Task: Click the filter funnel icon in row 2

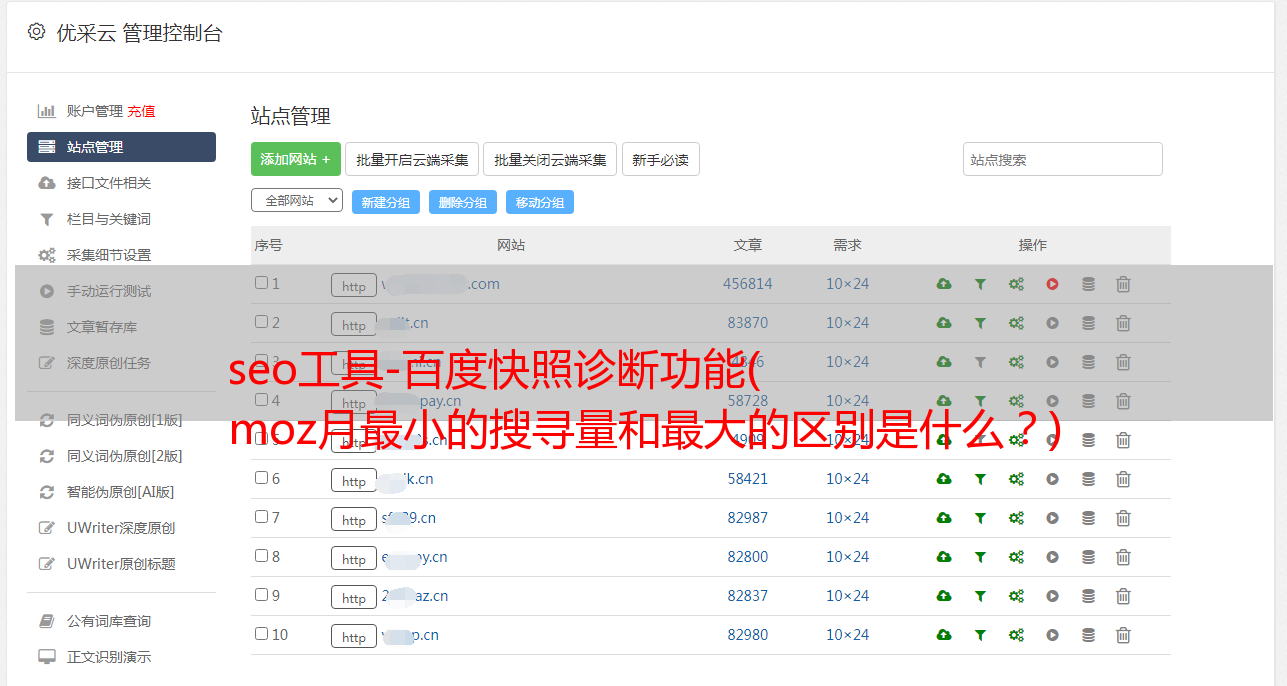Action: click(x=980, y=323)
